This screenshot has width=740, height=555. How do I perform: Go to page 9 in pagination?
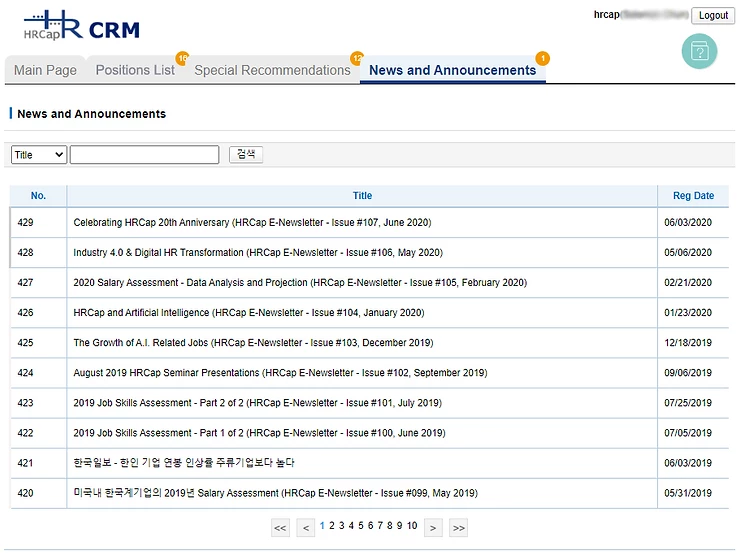(399, 525)
